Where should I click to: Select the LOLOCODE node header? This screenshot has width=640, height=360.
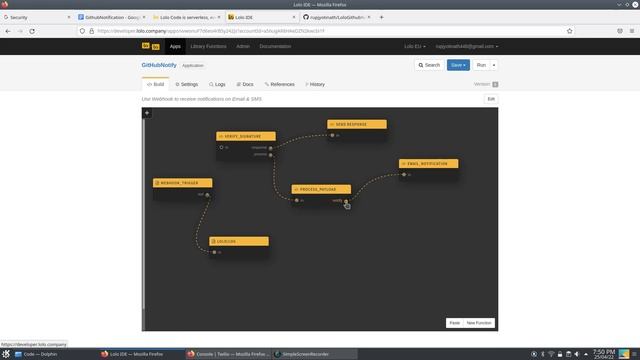[239, 241]
